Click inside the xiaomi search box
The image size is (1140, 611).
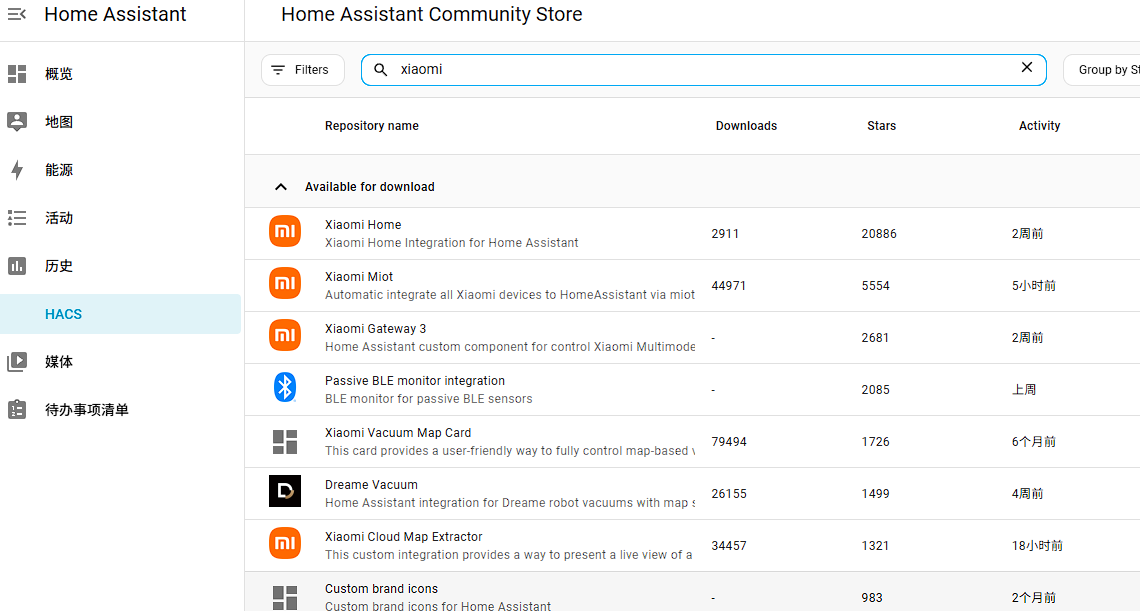[x=700, y=70]
